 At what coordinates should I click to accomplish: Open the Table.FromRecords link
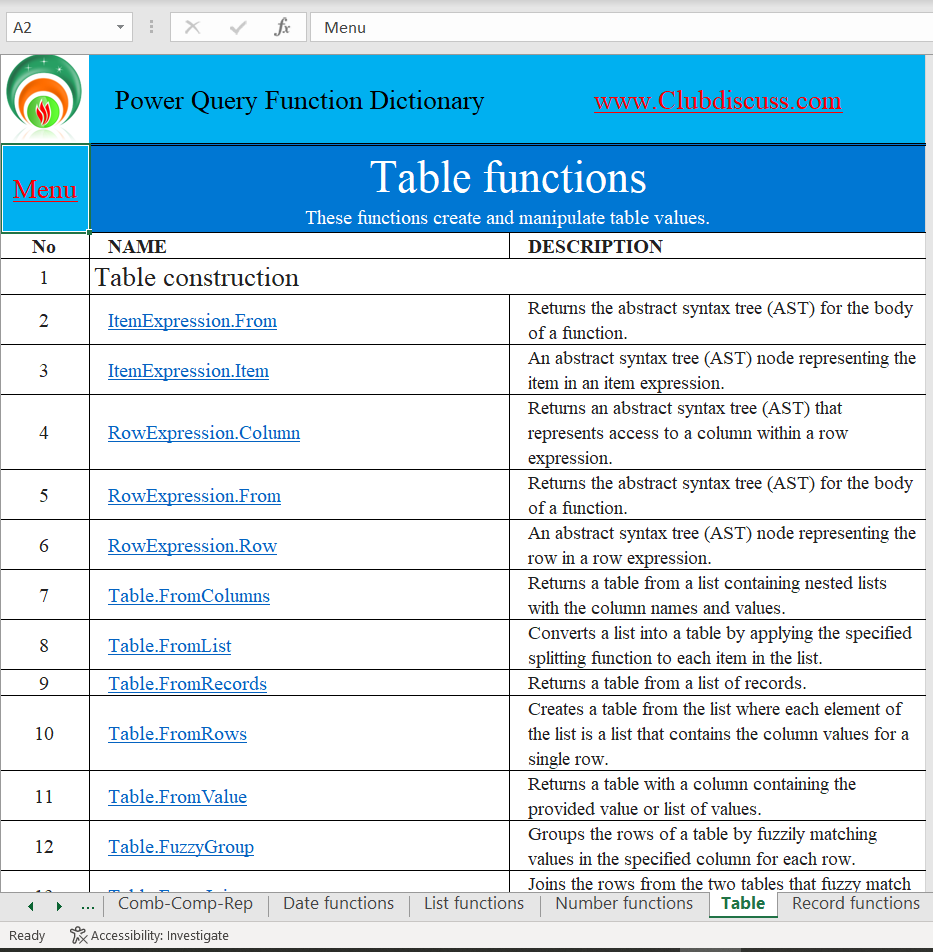point(188,684)
